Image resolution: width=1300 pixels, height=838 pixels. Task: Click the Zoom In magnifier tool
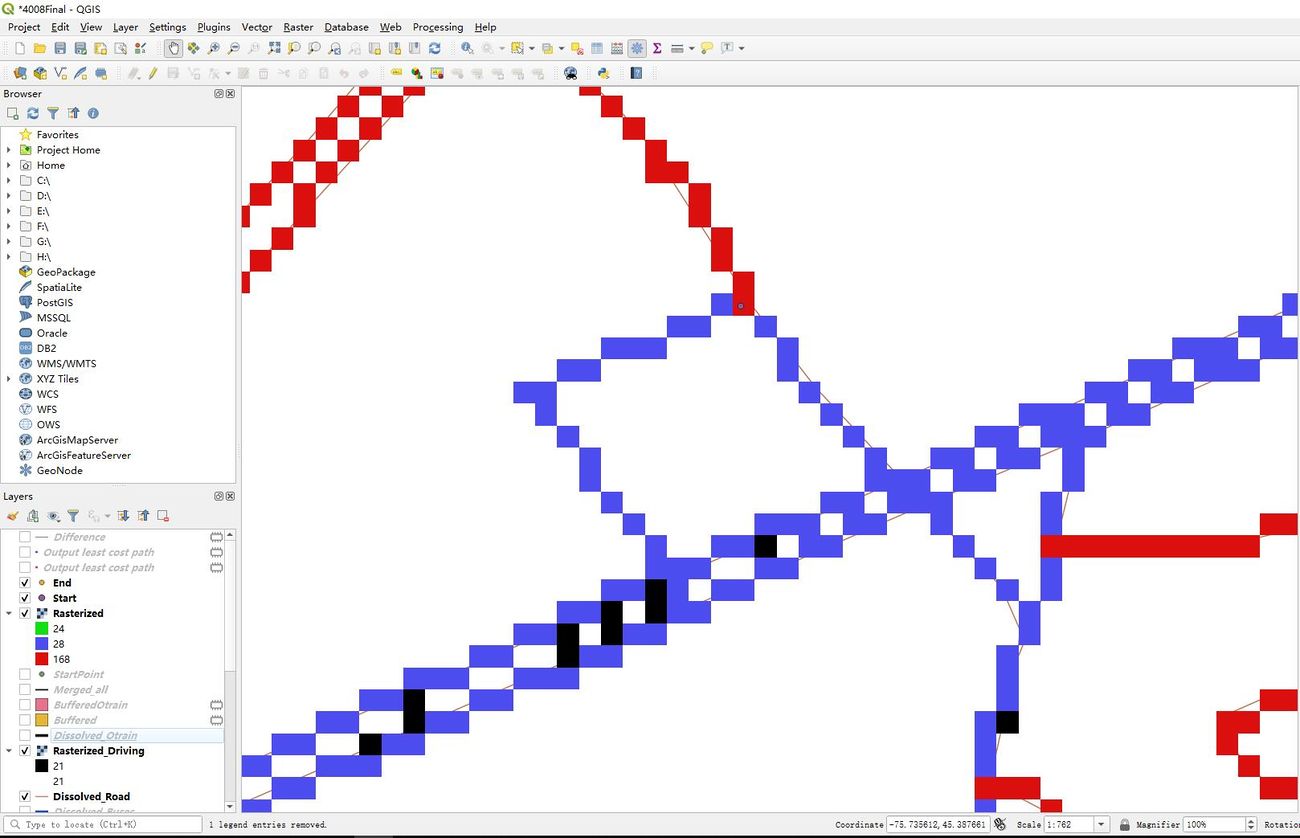click(214, 48)
